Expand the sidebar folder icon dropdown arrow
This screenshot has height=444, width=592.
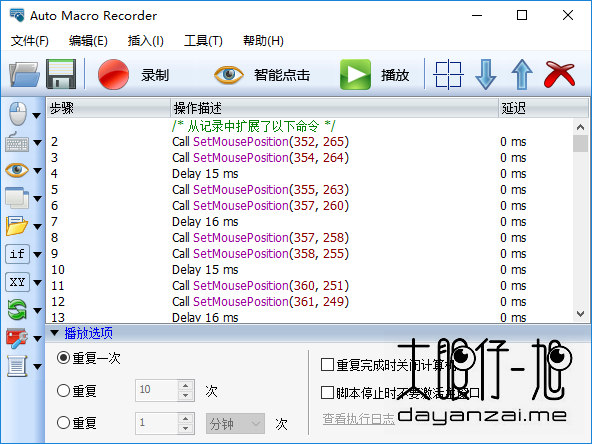click(37, 227)
